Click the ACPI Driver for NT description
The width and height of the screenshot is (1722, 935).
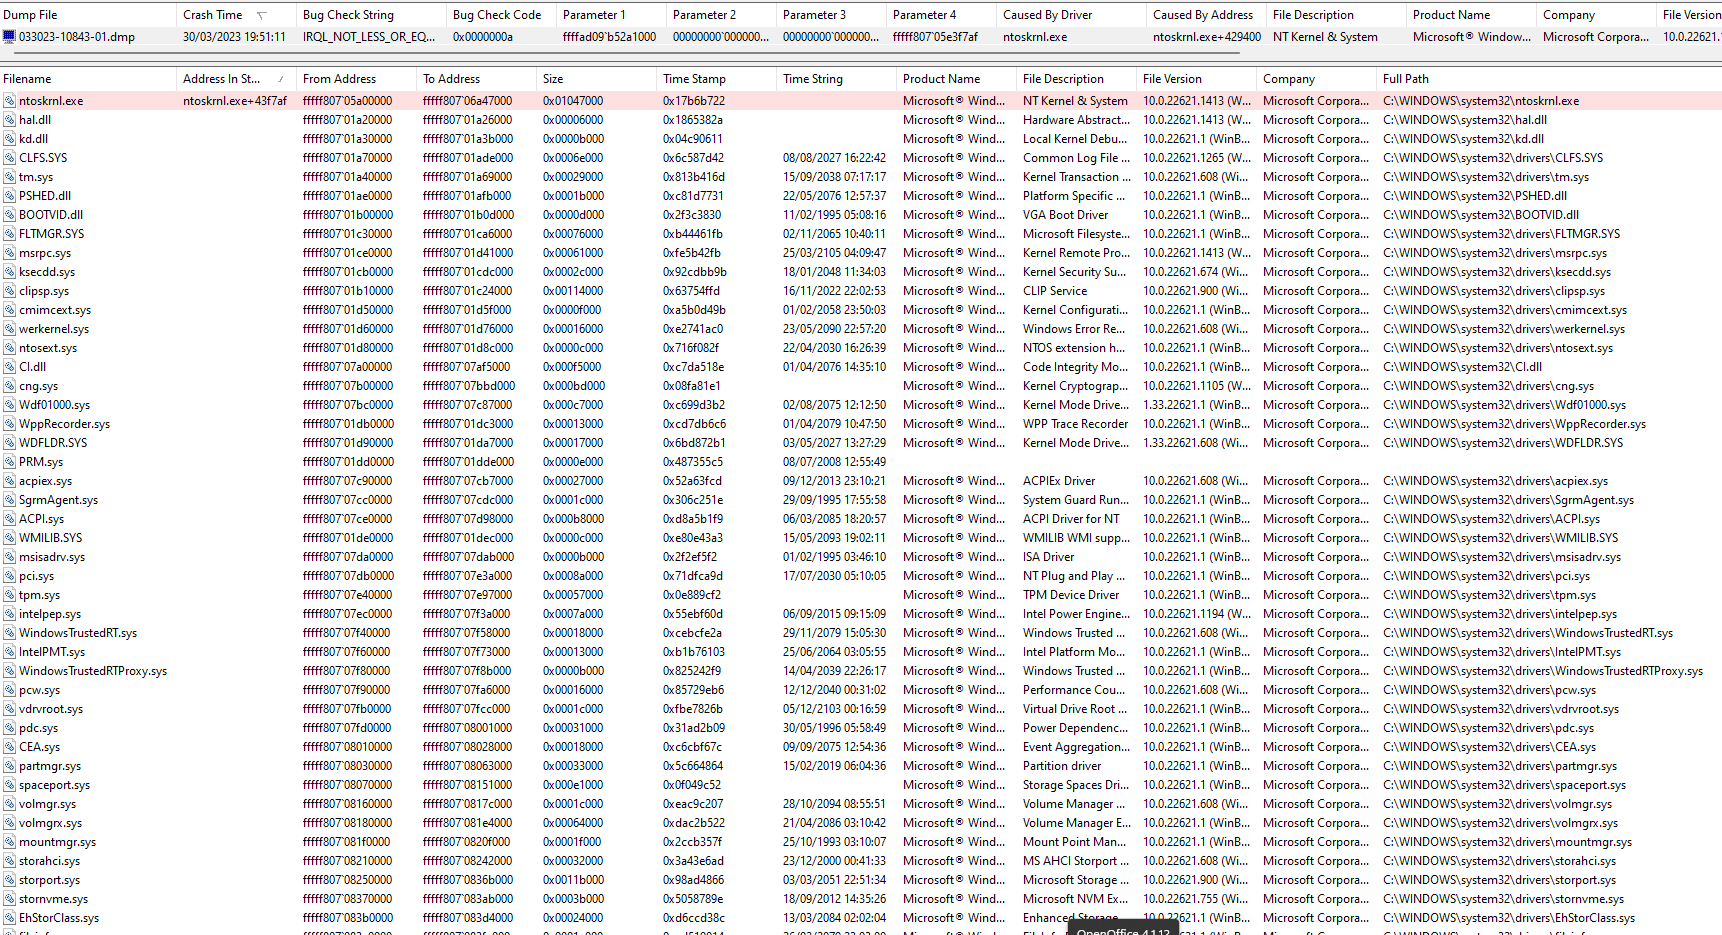(x=1071, y=519)
